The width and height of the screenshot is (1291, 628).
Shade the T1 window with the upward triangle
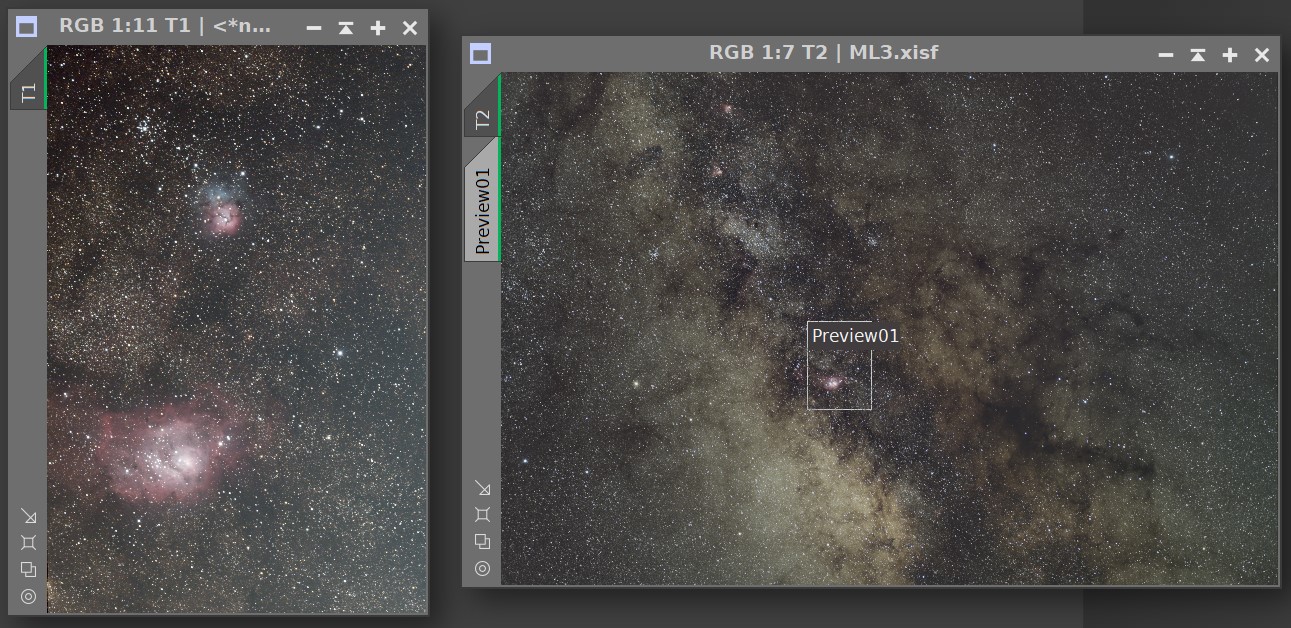click(345, 28)
